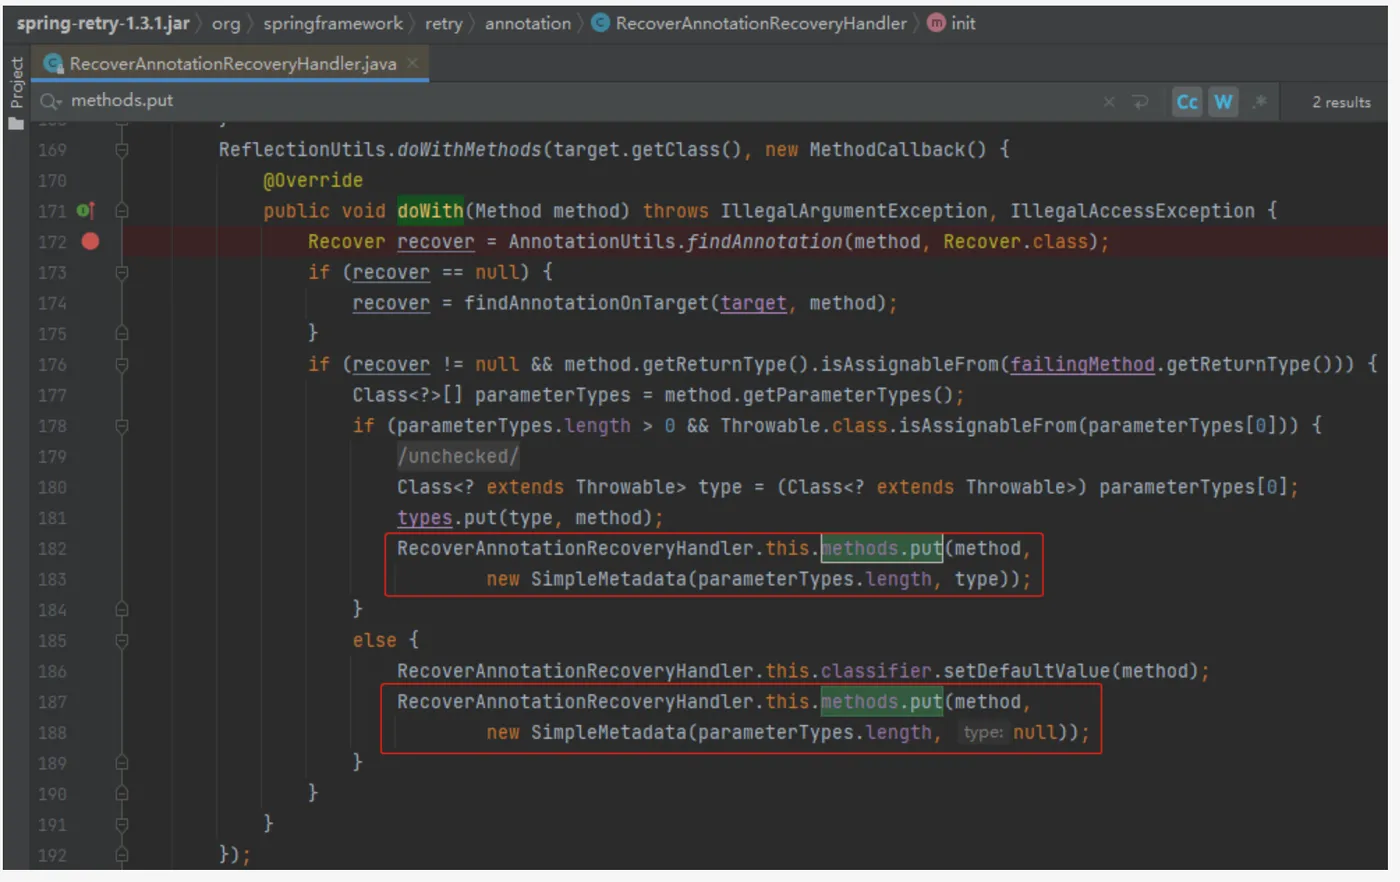The image size is (1400, 882).
Task: Toggle Words (W) option in the search bar
Action: [1223, 102]
